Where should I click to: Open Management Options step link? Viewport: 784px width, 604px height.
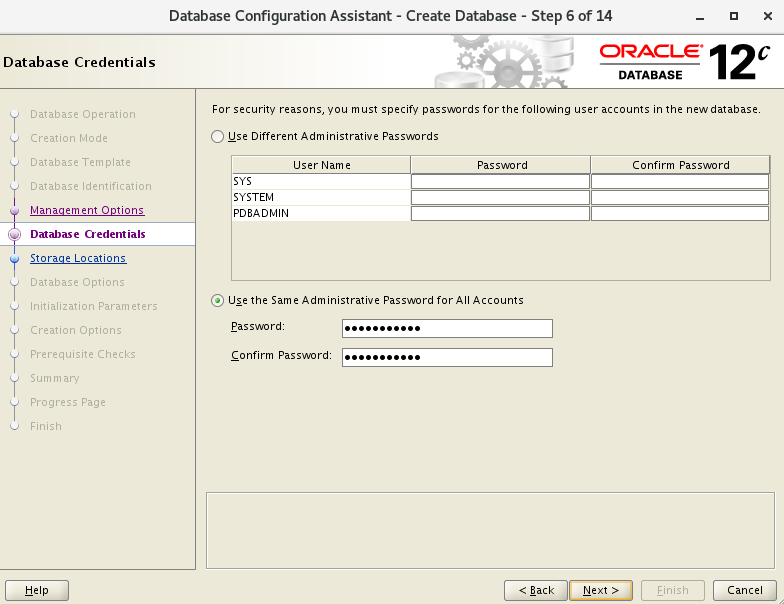87,210
